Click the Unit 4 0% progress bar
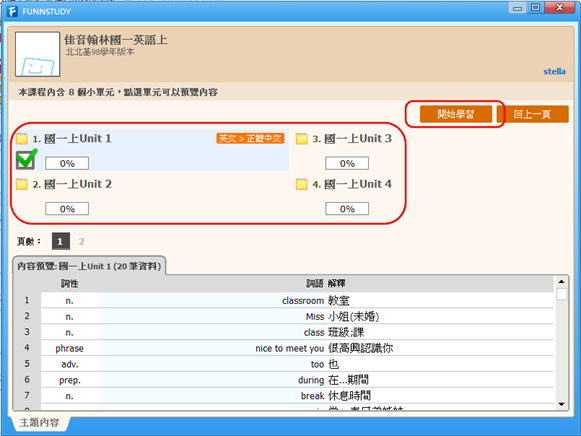The width and height of the screenshot is (581, 436). coord(347,209)
